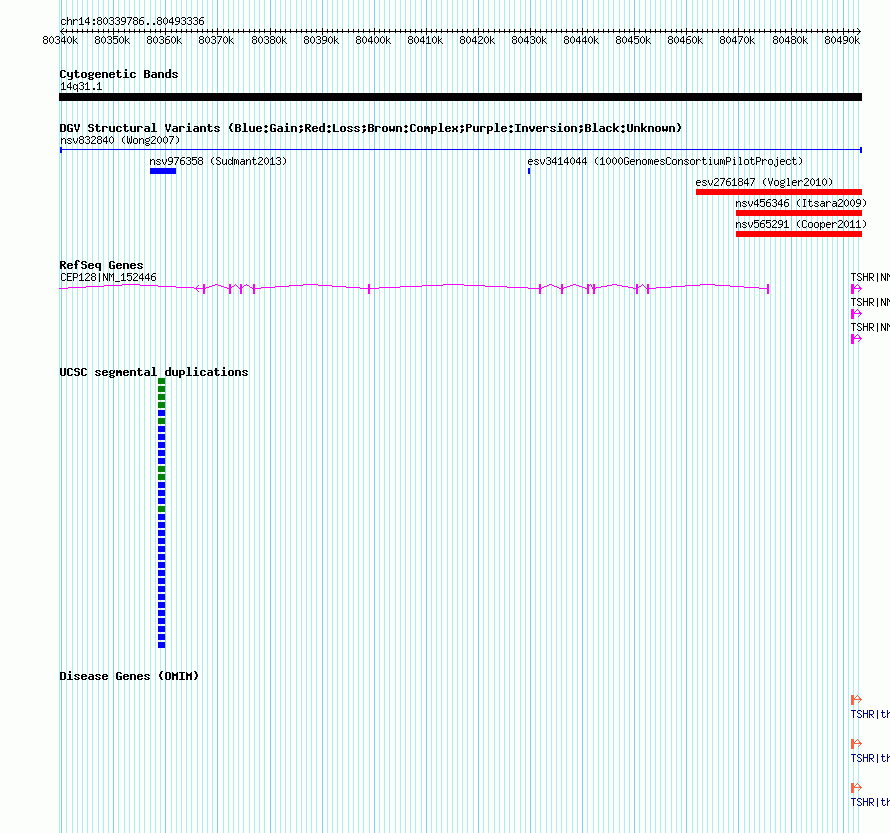Select the 80430k ruler tick label

(x=529, y=40)
